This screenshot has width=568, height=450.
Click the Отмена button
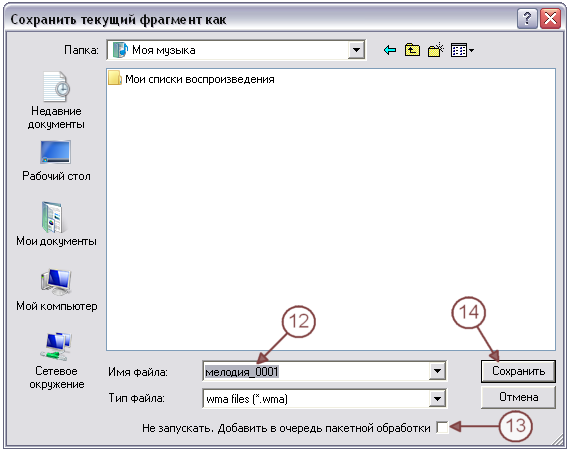click(518, 397)
